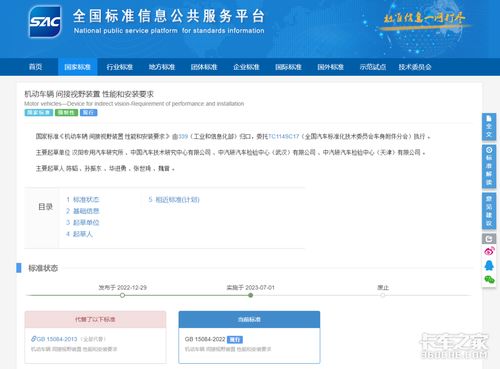Select the 行业标准 nav tab
Image resolution: width=500 pixels, height=369 pixels.
click(120, 67)
